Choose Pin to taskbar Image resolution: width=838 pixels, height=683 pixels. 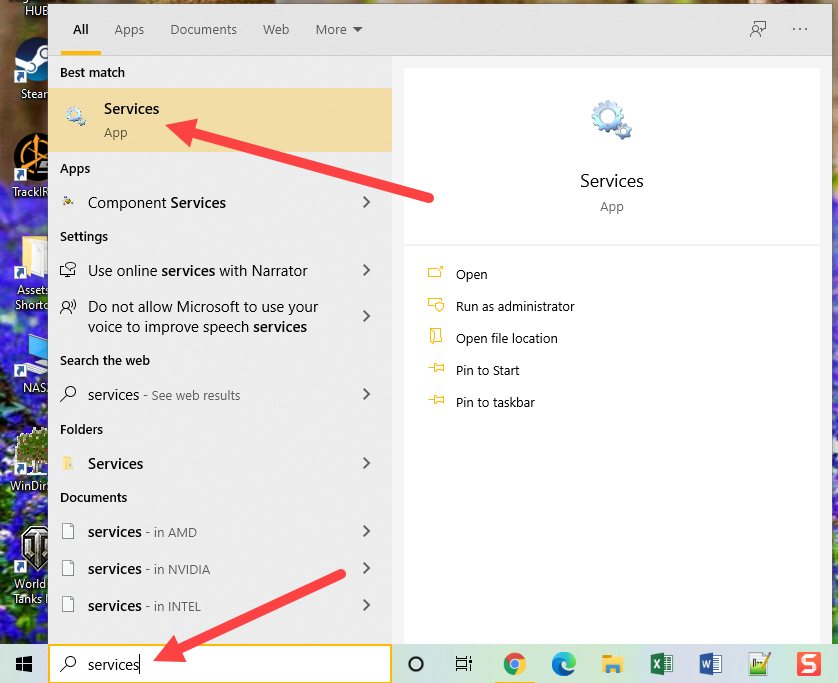[495, 402]
